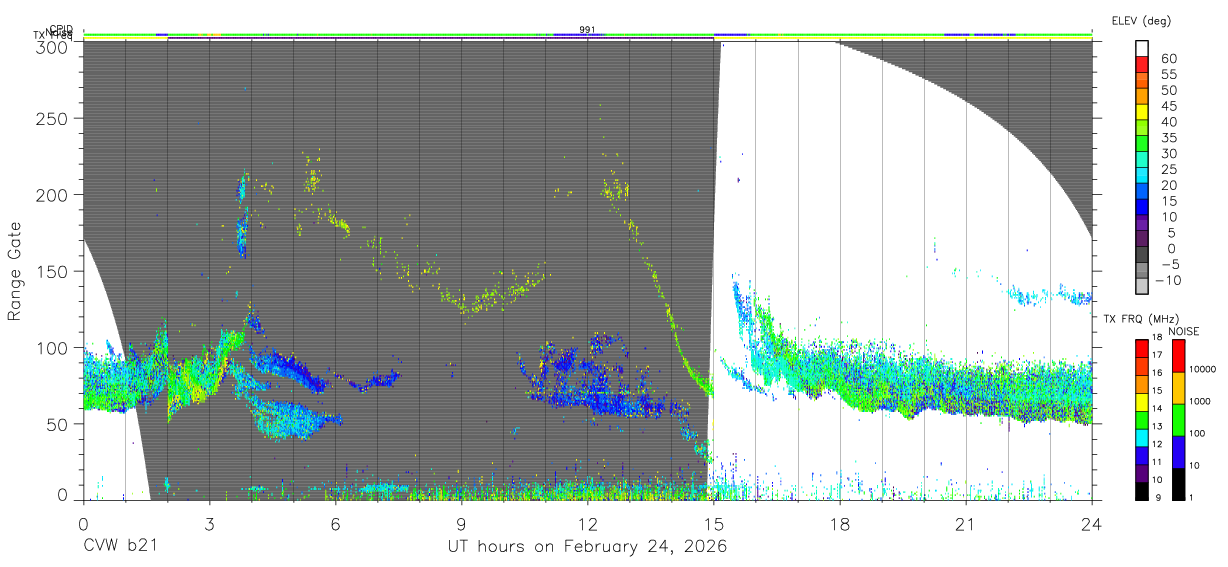Click the black segment of the NOISE color bar
The height and width of the screenshot is (567, 1228).
tap(1178, 484)
